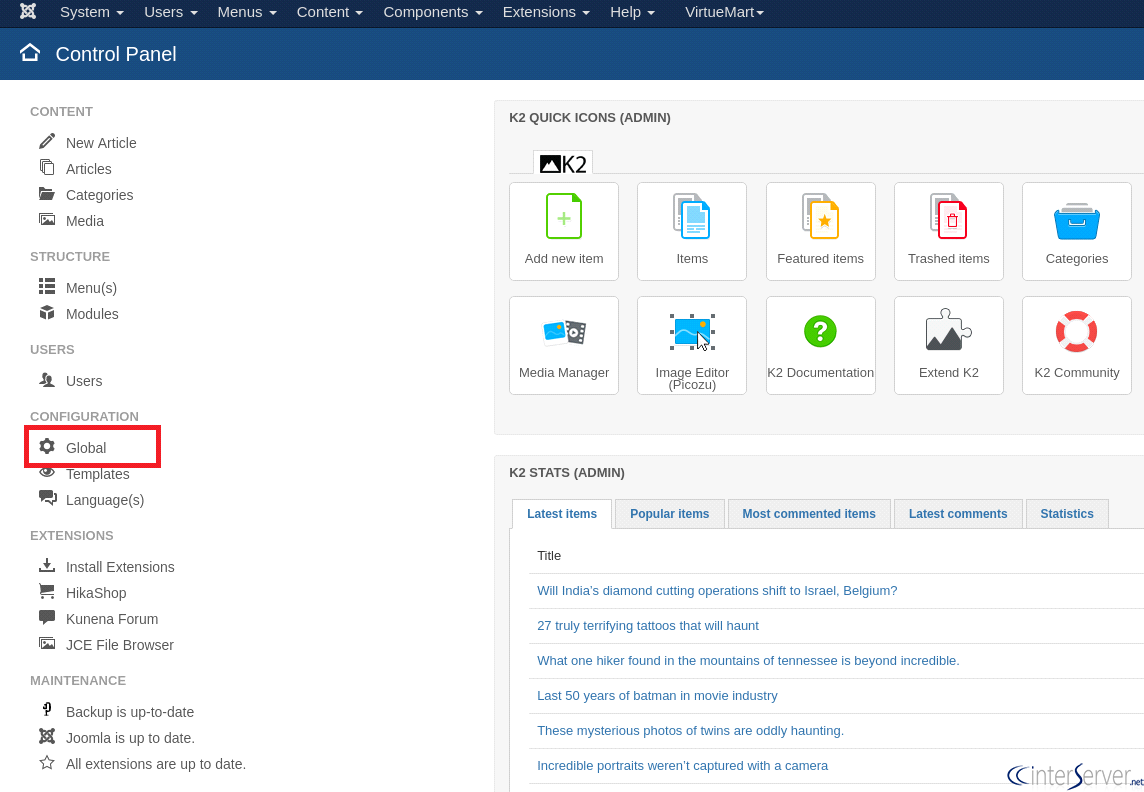1144x792 pixels.
Task: Click the cart icon beside HikaShop
Action: pyautogui.click(x=47, y=591)
